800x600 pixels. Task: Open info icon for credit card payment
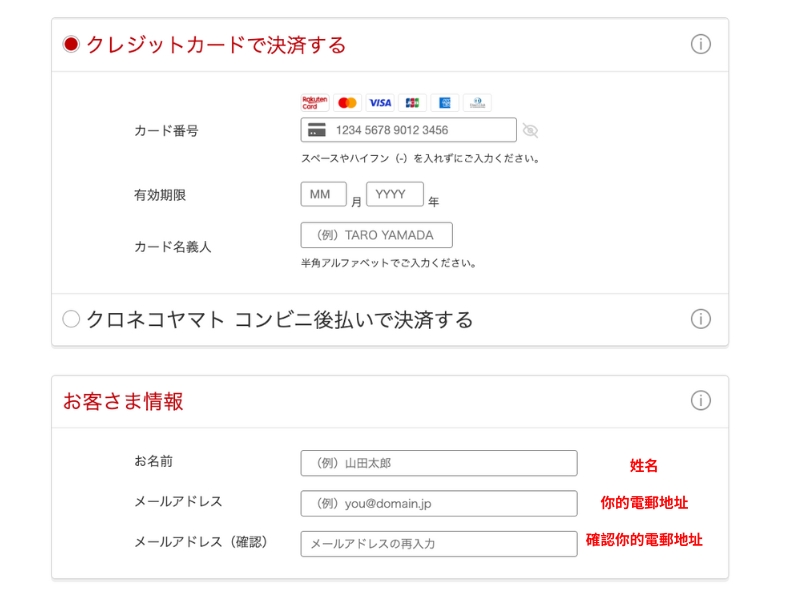tap(701, 45)
